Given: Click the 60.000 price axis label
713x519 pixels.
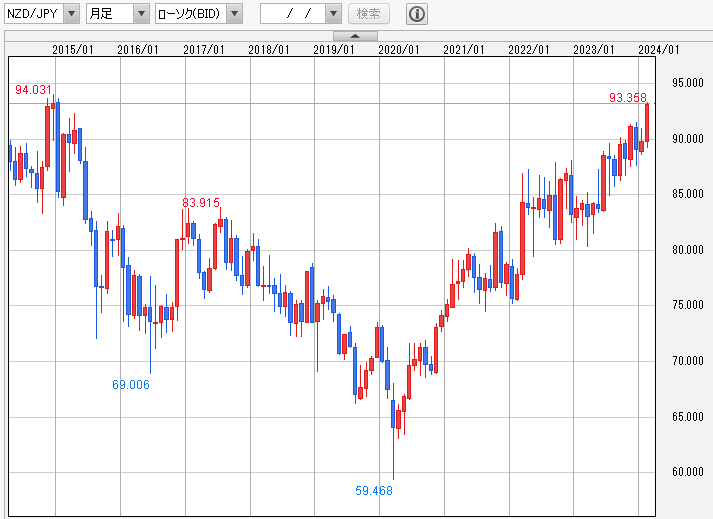Looking at the screenshot, I should click(x=688, y=472).
